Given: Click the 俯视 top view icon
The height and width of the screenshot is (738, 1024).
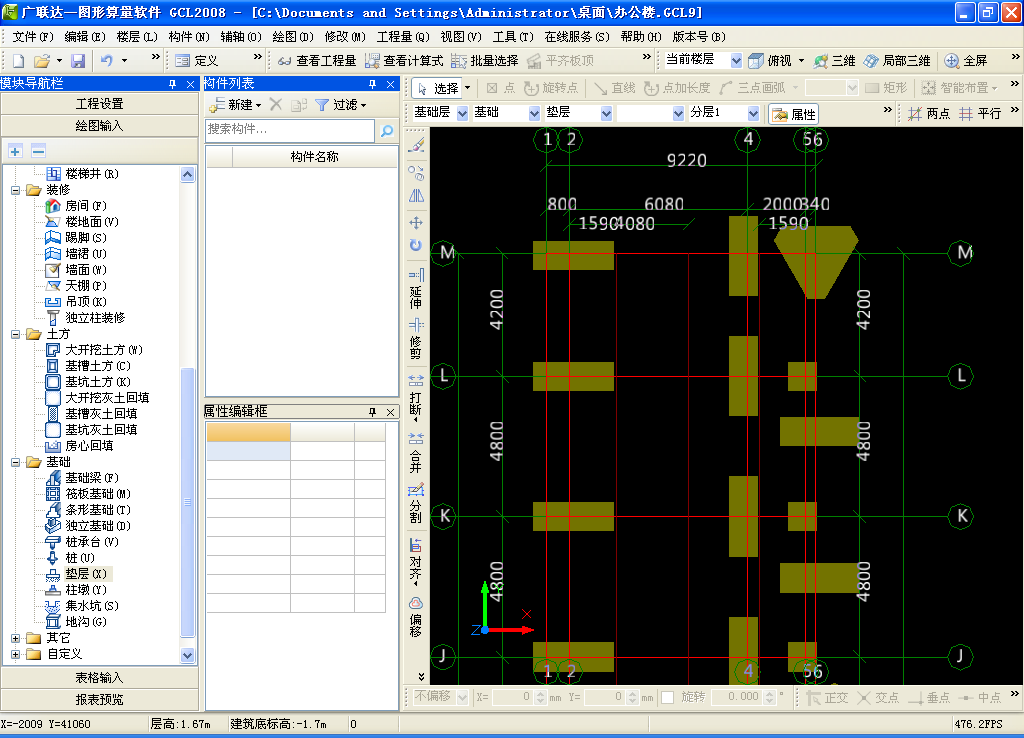Looking at the screenshot, I should pos(756,61).
